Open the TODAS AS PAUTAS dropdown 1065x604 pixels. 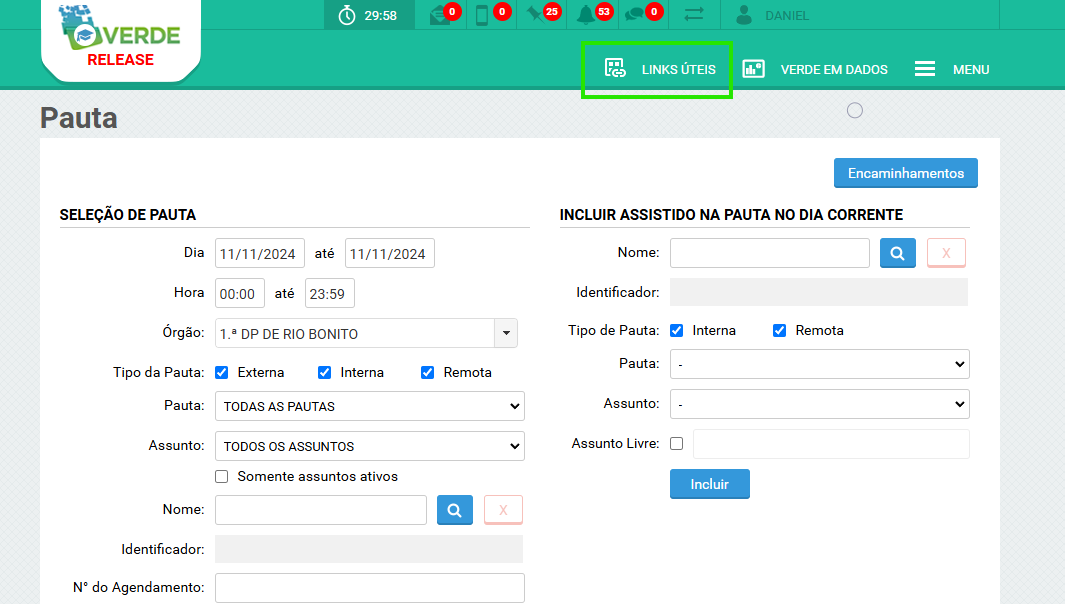pyautogui.click(x=369, y=406)
